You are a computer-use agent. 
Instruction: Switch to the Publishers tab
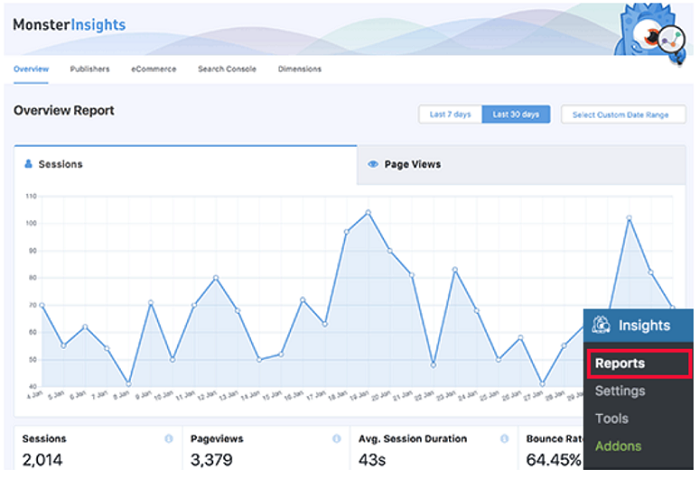[90, 69]
